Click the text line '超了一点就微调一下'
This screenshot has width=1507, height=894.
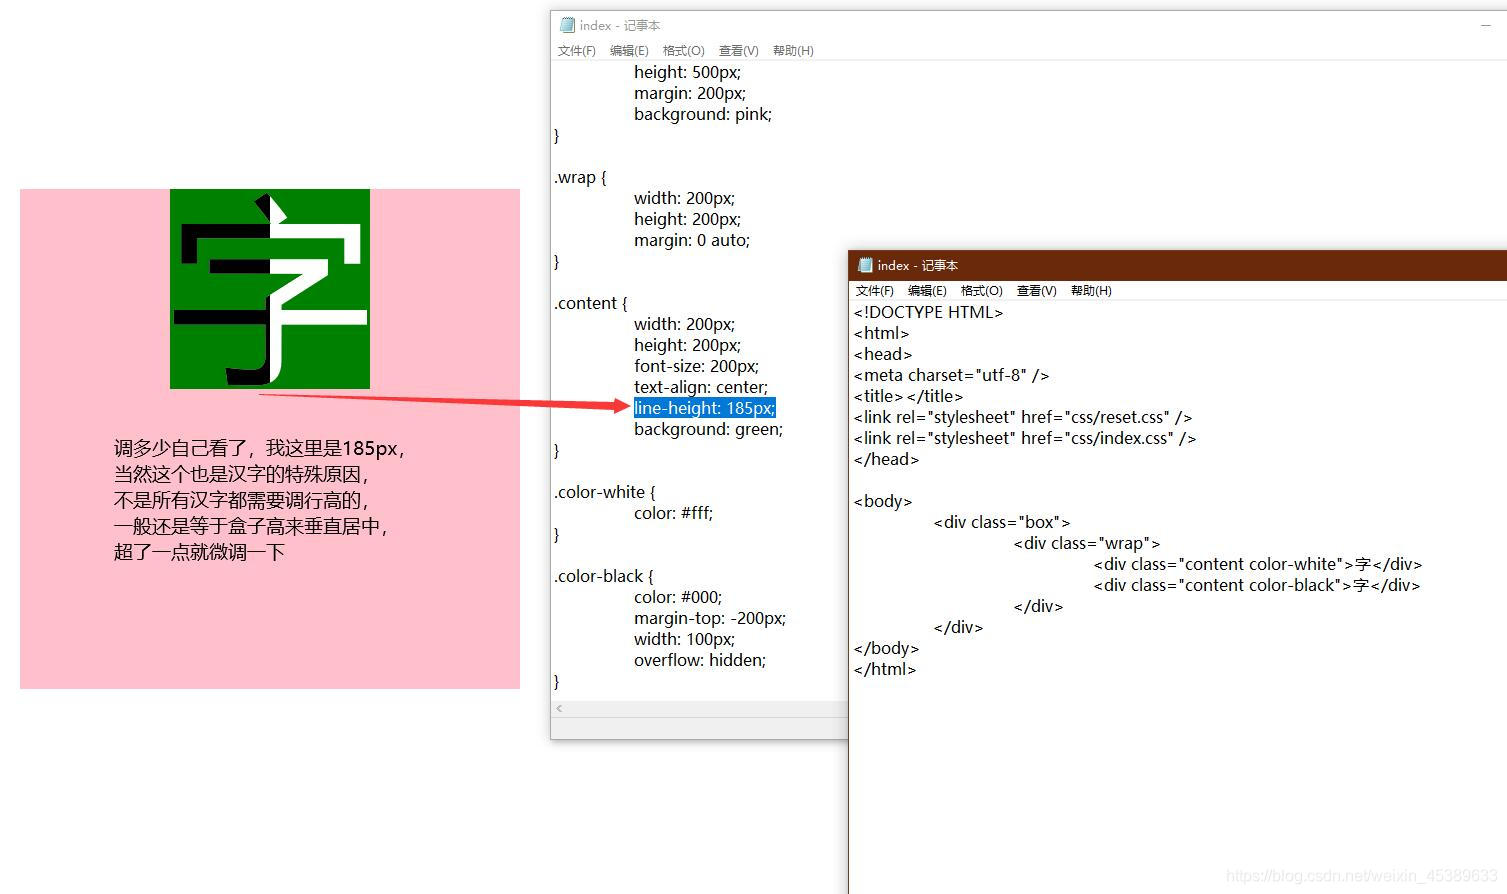pos(199,552)
